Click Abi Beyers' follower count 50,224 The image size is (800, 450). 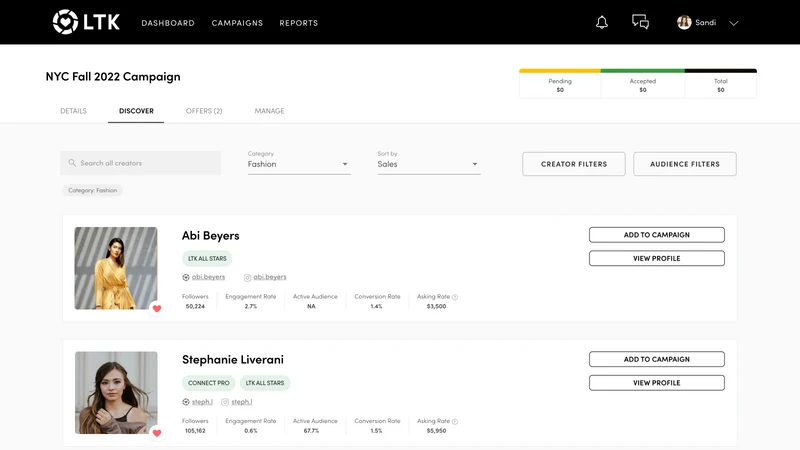tap(195, 306)
